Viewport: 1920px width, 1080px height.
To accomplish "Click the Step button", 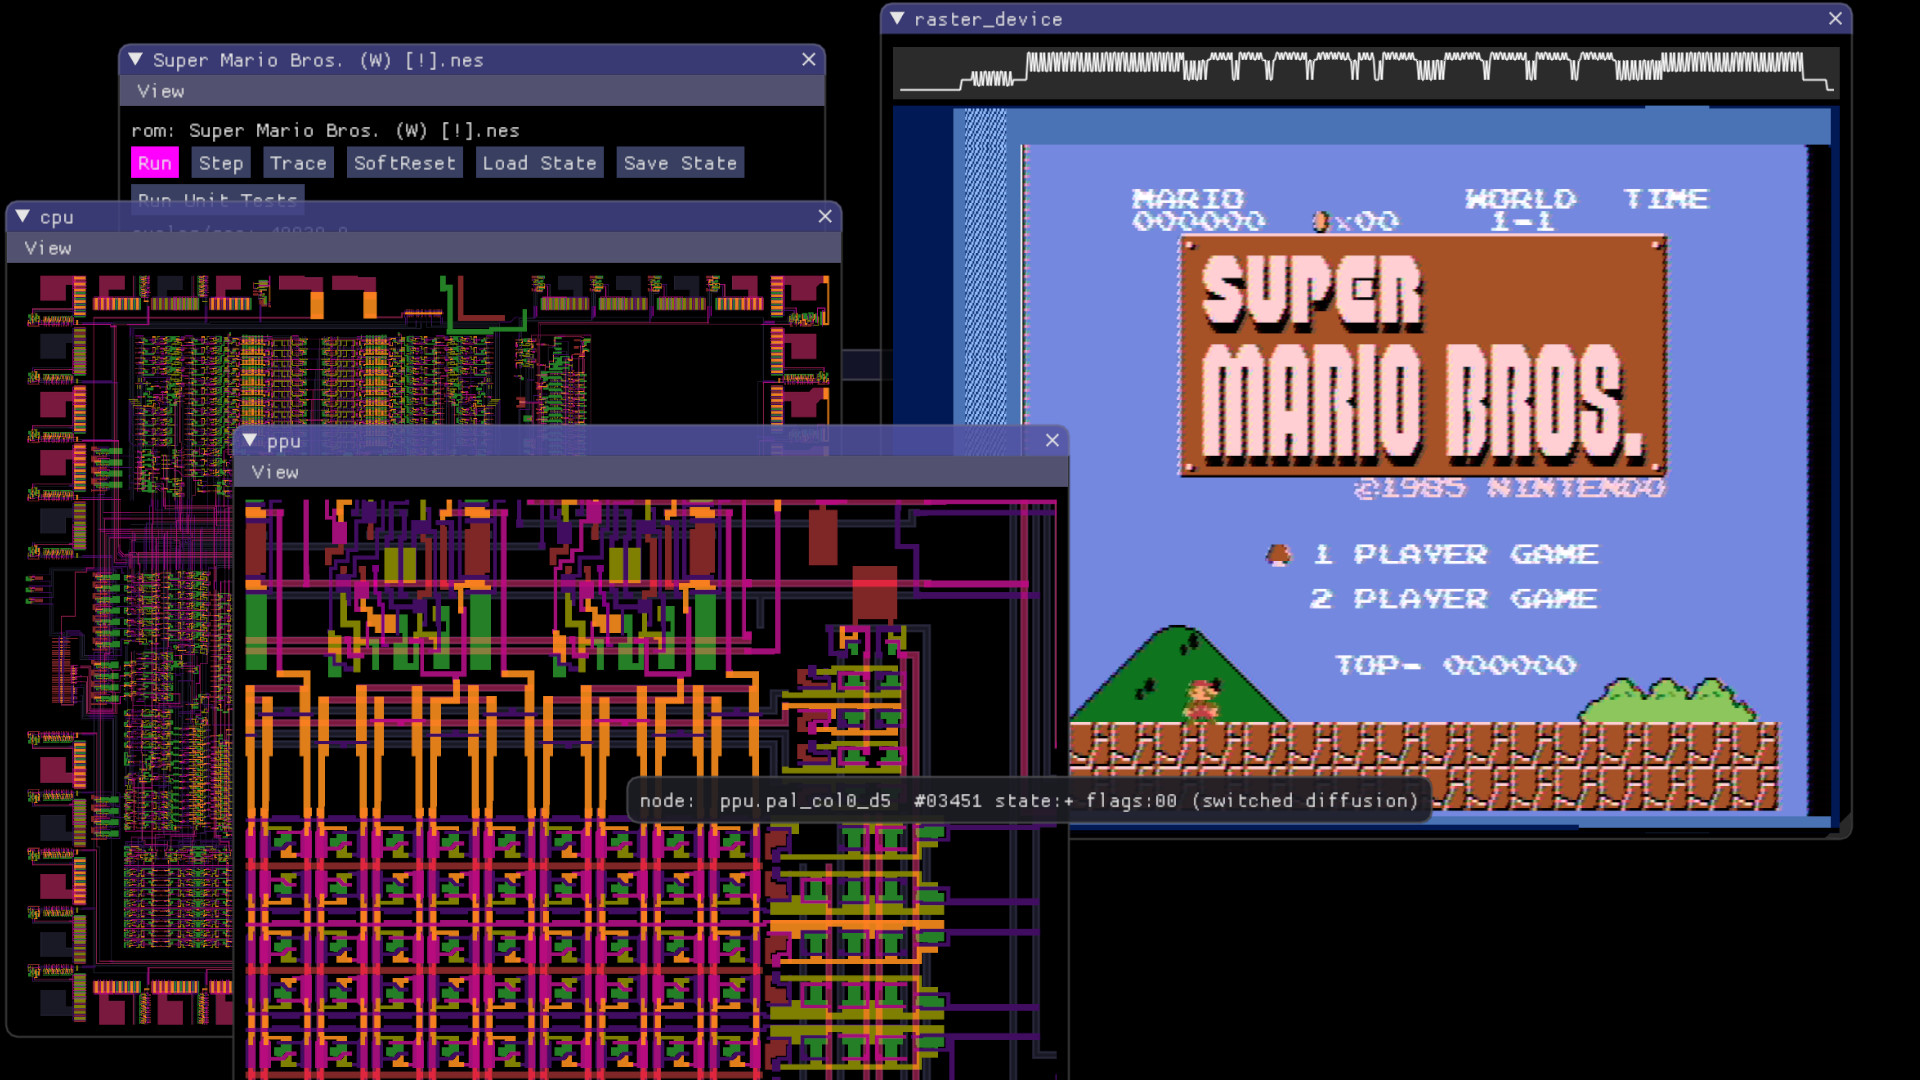I will [221, 163].
